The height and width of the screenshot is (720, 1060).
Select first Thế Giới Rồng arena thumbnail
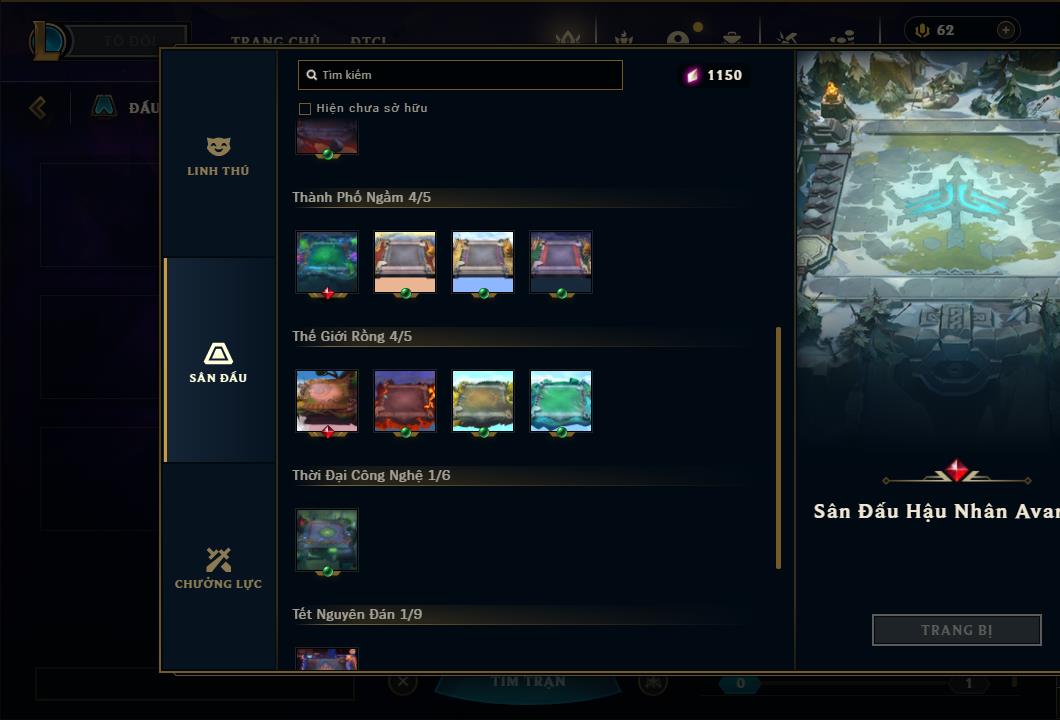click(327, 401)
